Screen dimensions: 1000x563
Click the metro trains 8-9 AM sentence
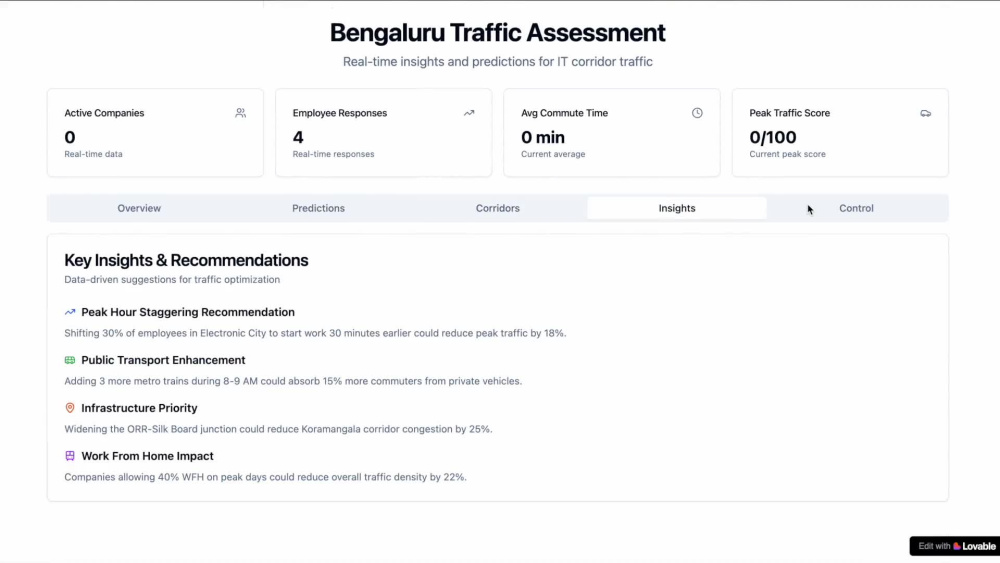point(293,381)
